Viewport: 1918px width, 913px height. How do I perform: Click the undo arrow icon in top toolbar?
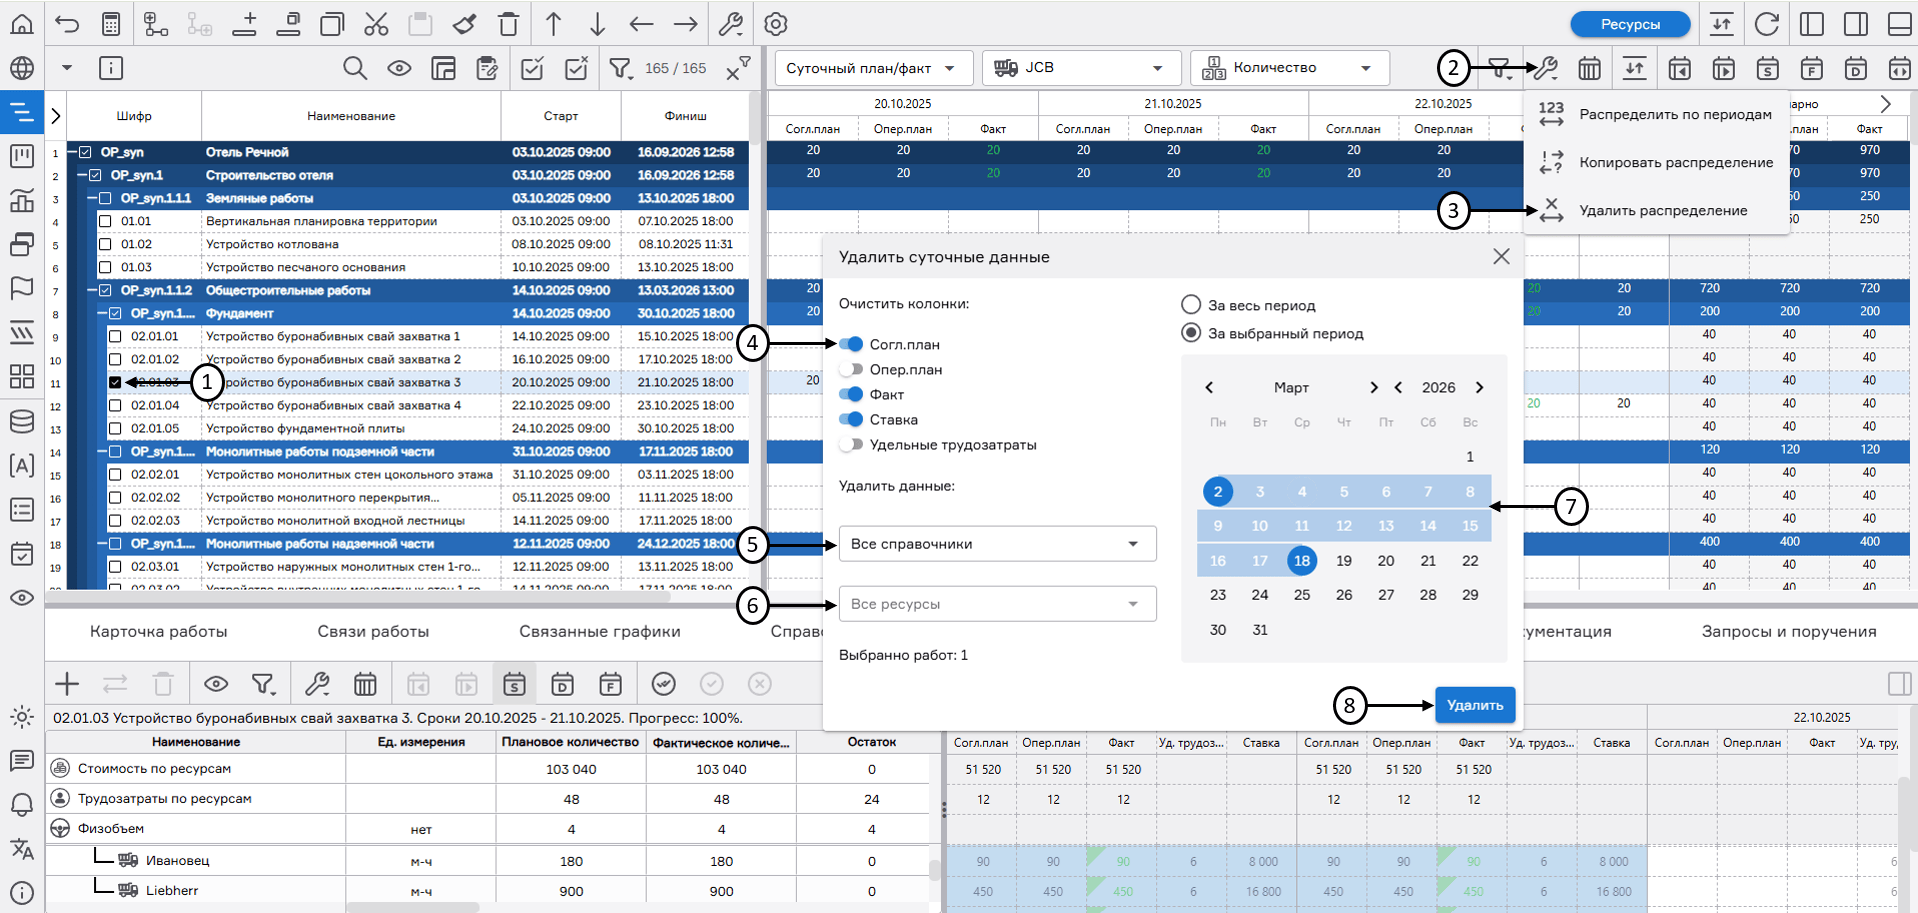67,24
